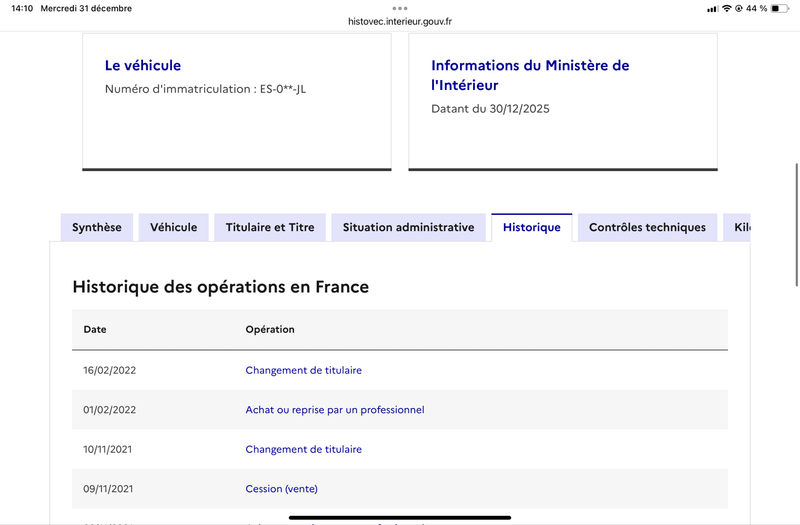Click Achat ou reprise par un professionnel
Viewport: 800px width, 525px height.
pos(335,410)
